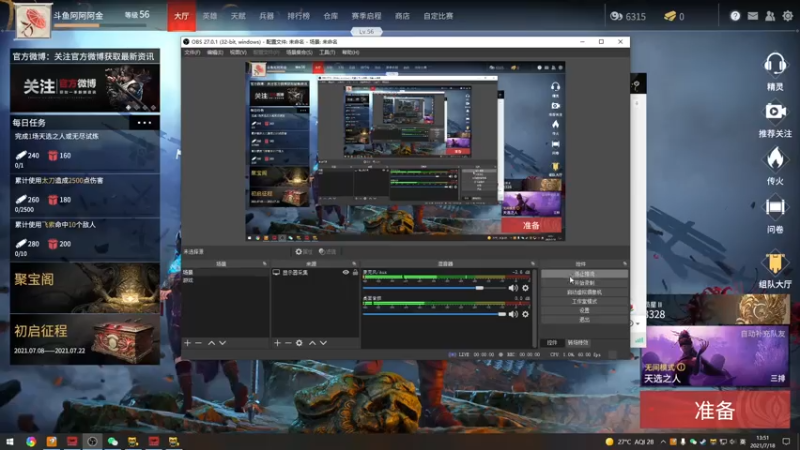This screenshot has height=450, width=800.
Task: Expand the Lv.56 pill at the top of the game
Action: [x=366, y=32]
